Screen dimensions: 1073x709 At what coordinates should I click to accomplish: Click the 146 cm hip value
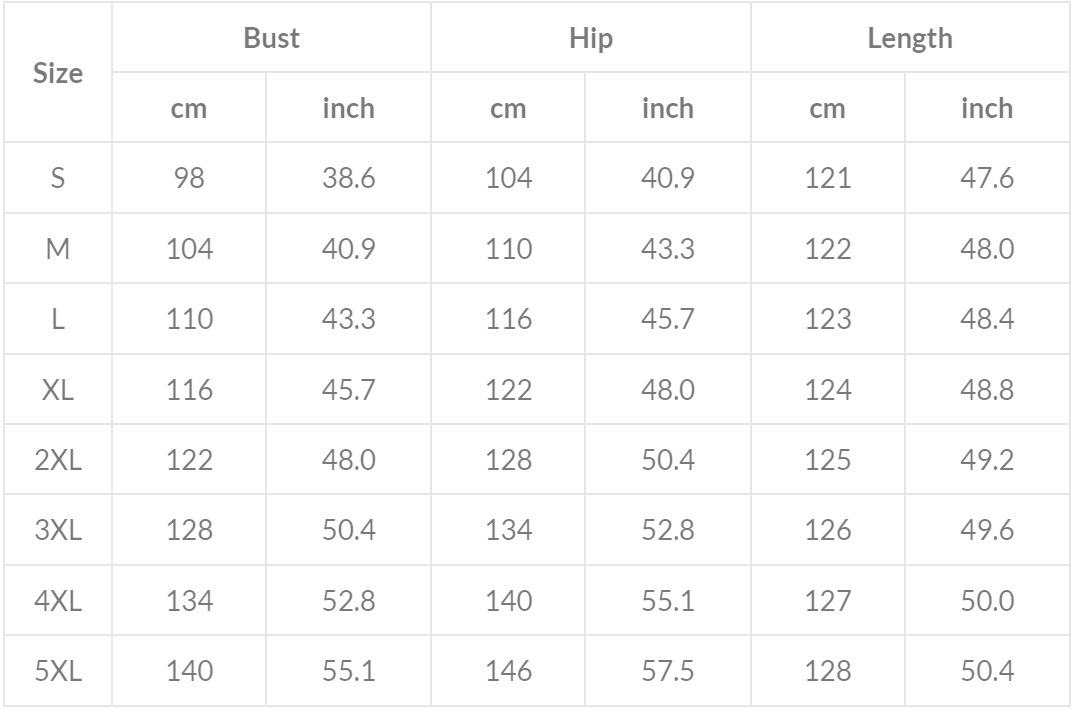pos(508,670)
